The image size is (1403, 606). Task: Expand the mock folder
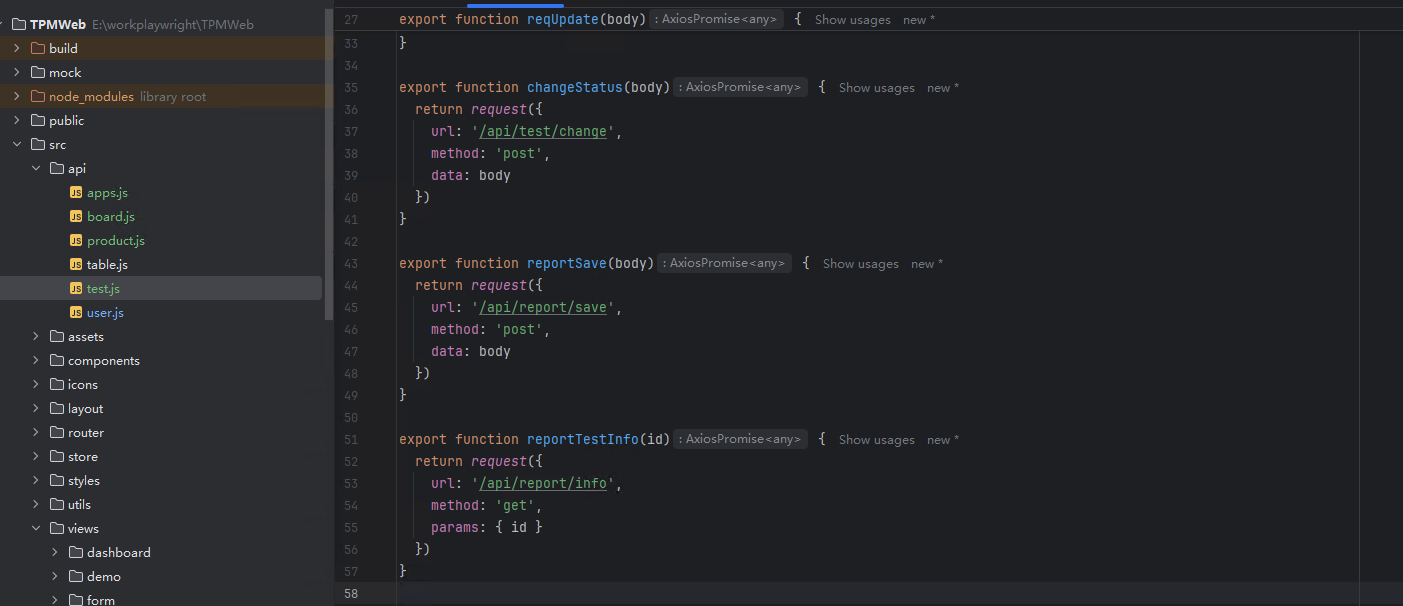coord(17,72)
